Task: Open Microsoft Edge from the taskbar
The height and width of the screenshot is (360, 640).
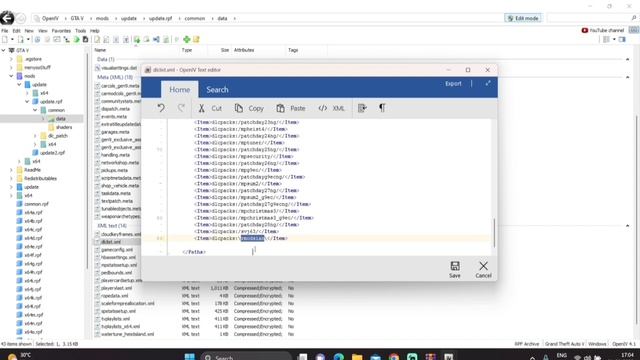Action: pyautogui.click(x=338, y=357)
